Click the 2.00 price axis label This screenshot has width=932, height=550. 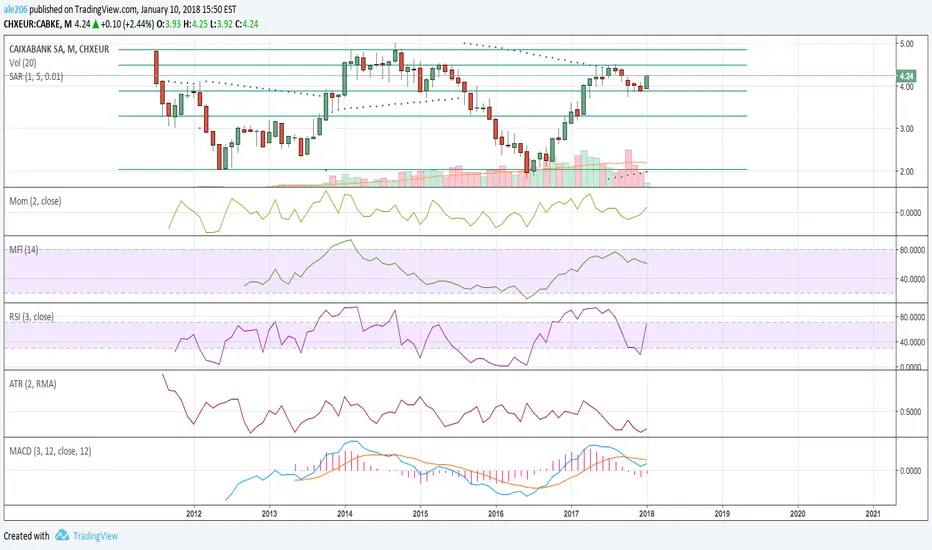906,172
